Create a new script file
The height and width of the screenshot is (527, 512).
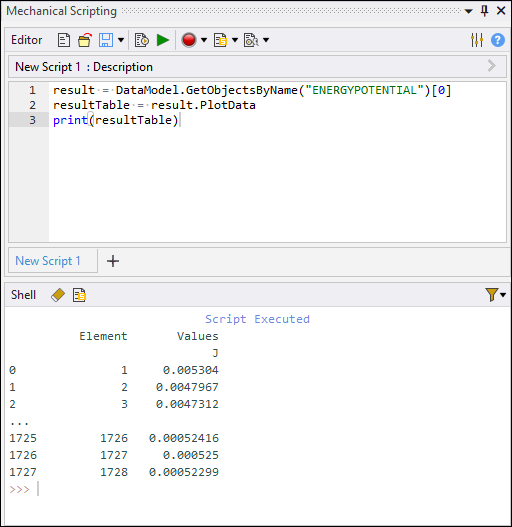(x=64, y=40)
